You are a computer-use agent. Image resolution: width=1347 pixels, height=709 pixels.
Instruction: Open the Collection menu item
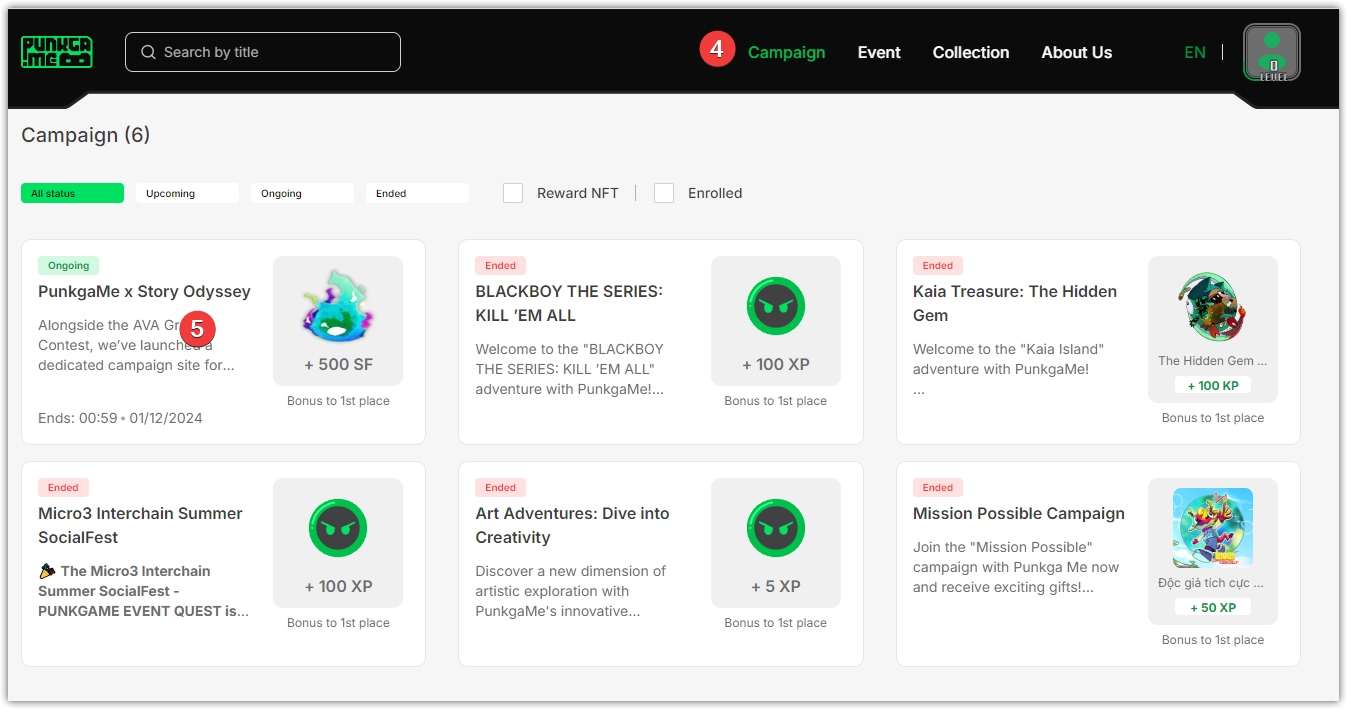(970, 52)
